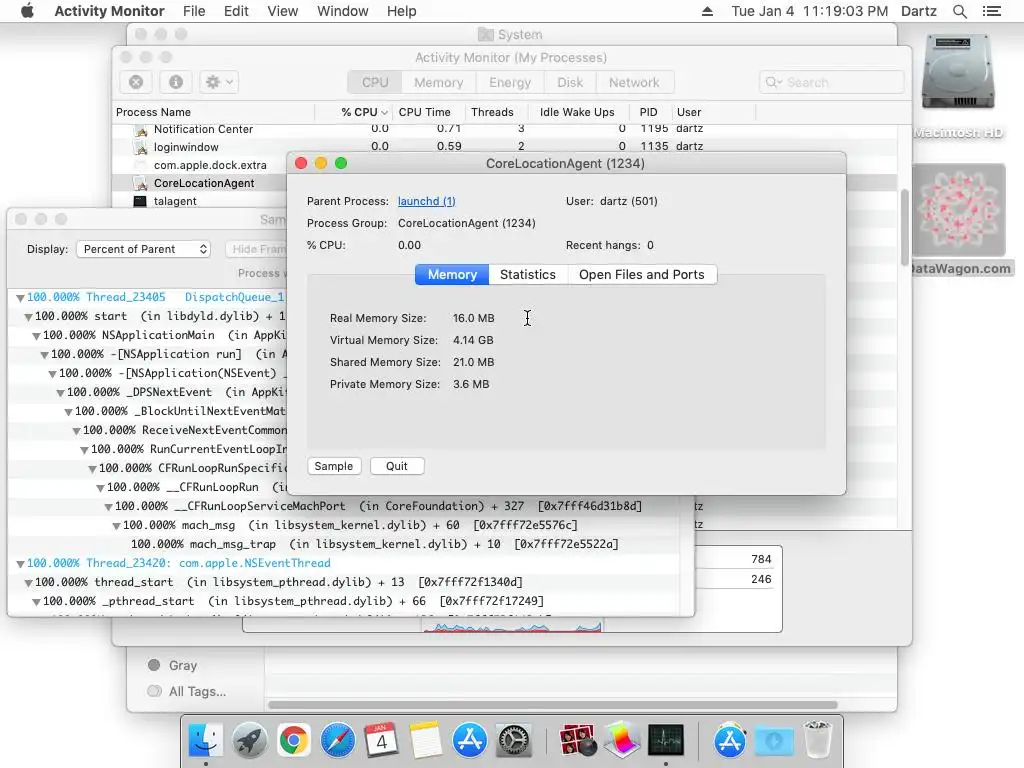Collapse thread_start row disclosure triangle
1024x768 pixels.
(28, 583)
